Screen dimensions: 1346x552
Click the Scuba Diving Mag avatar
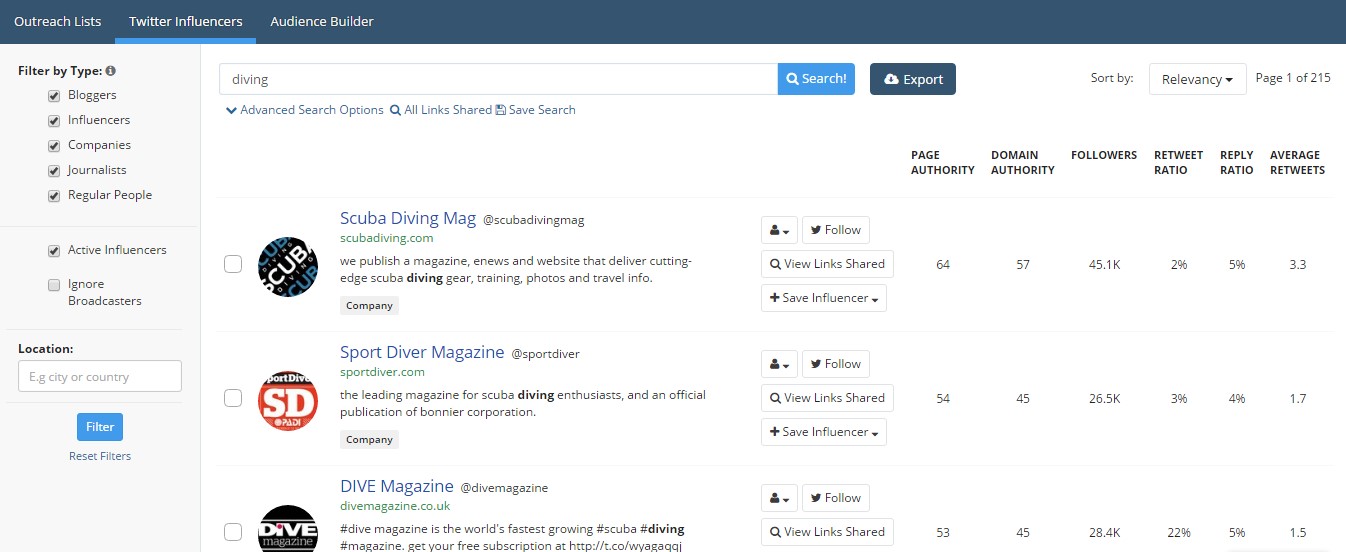click(287, 267)
